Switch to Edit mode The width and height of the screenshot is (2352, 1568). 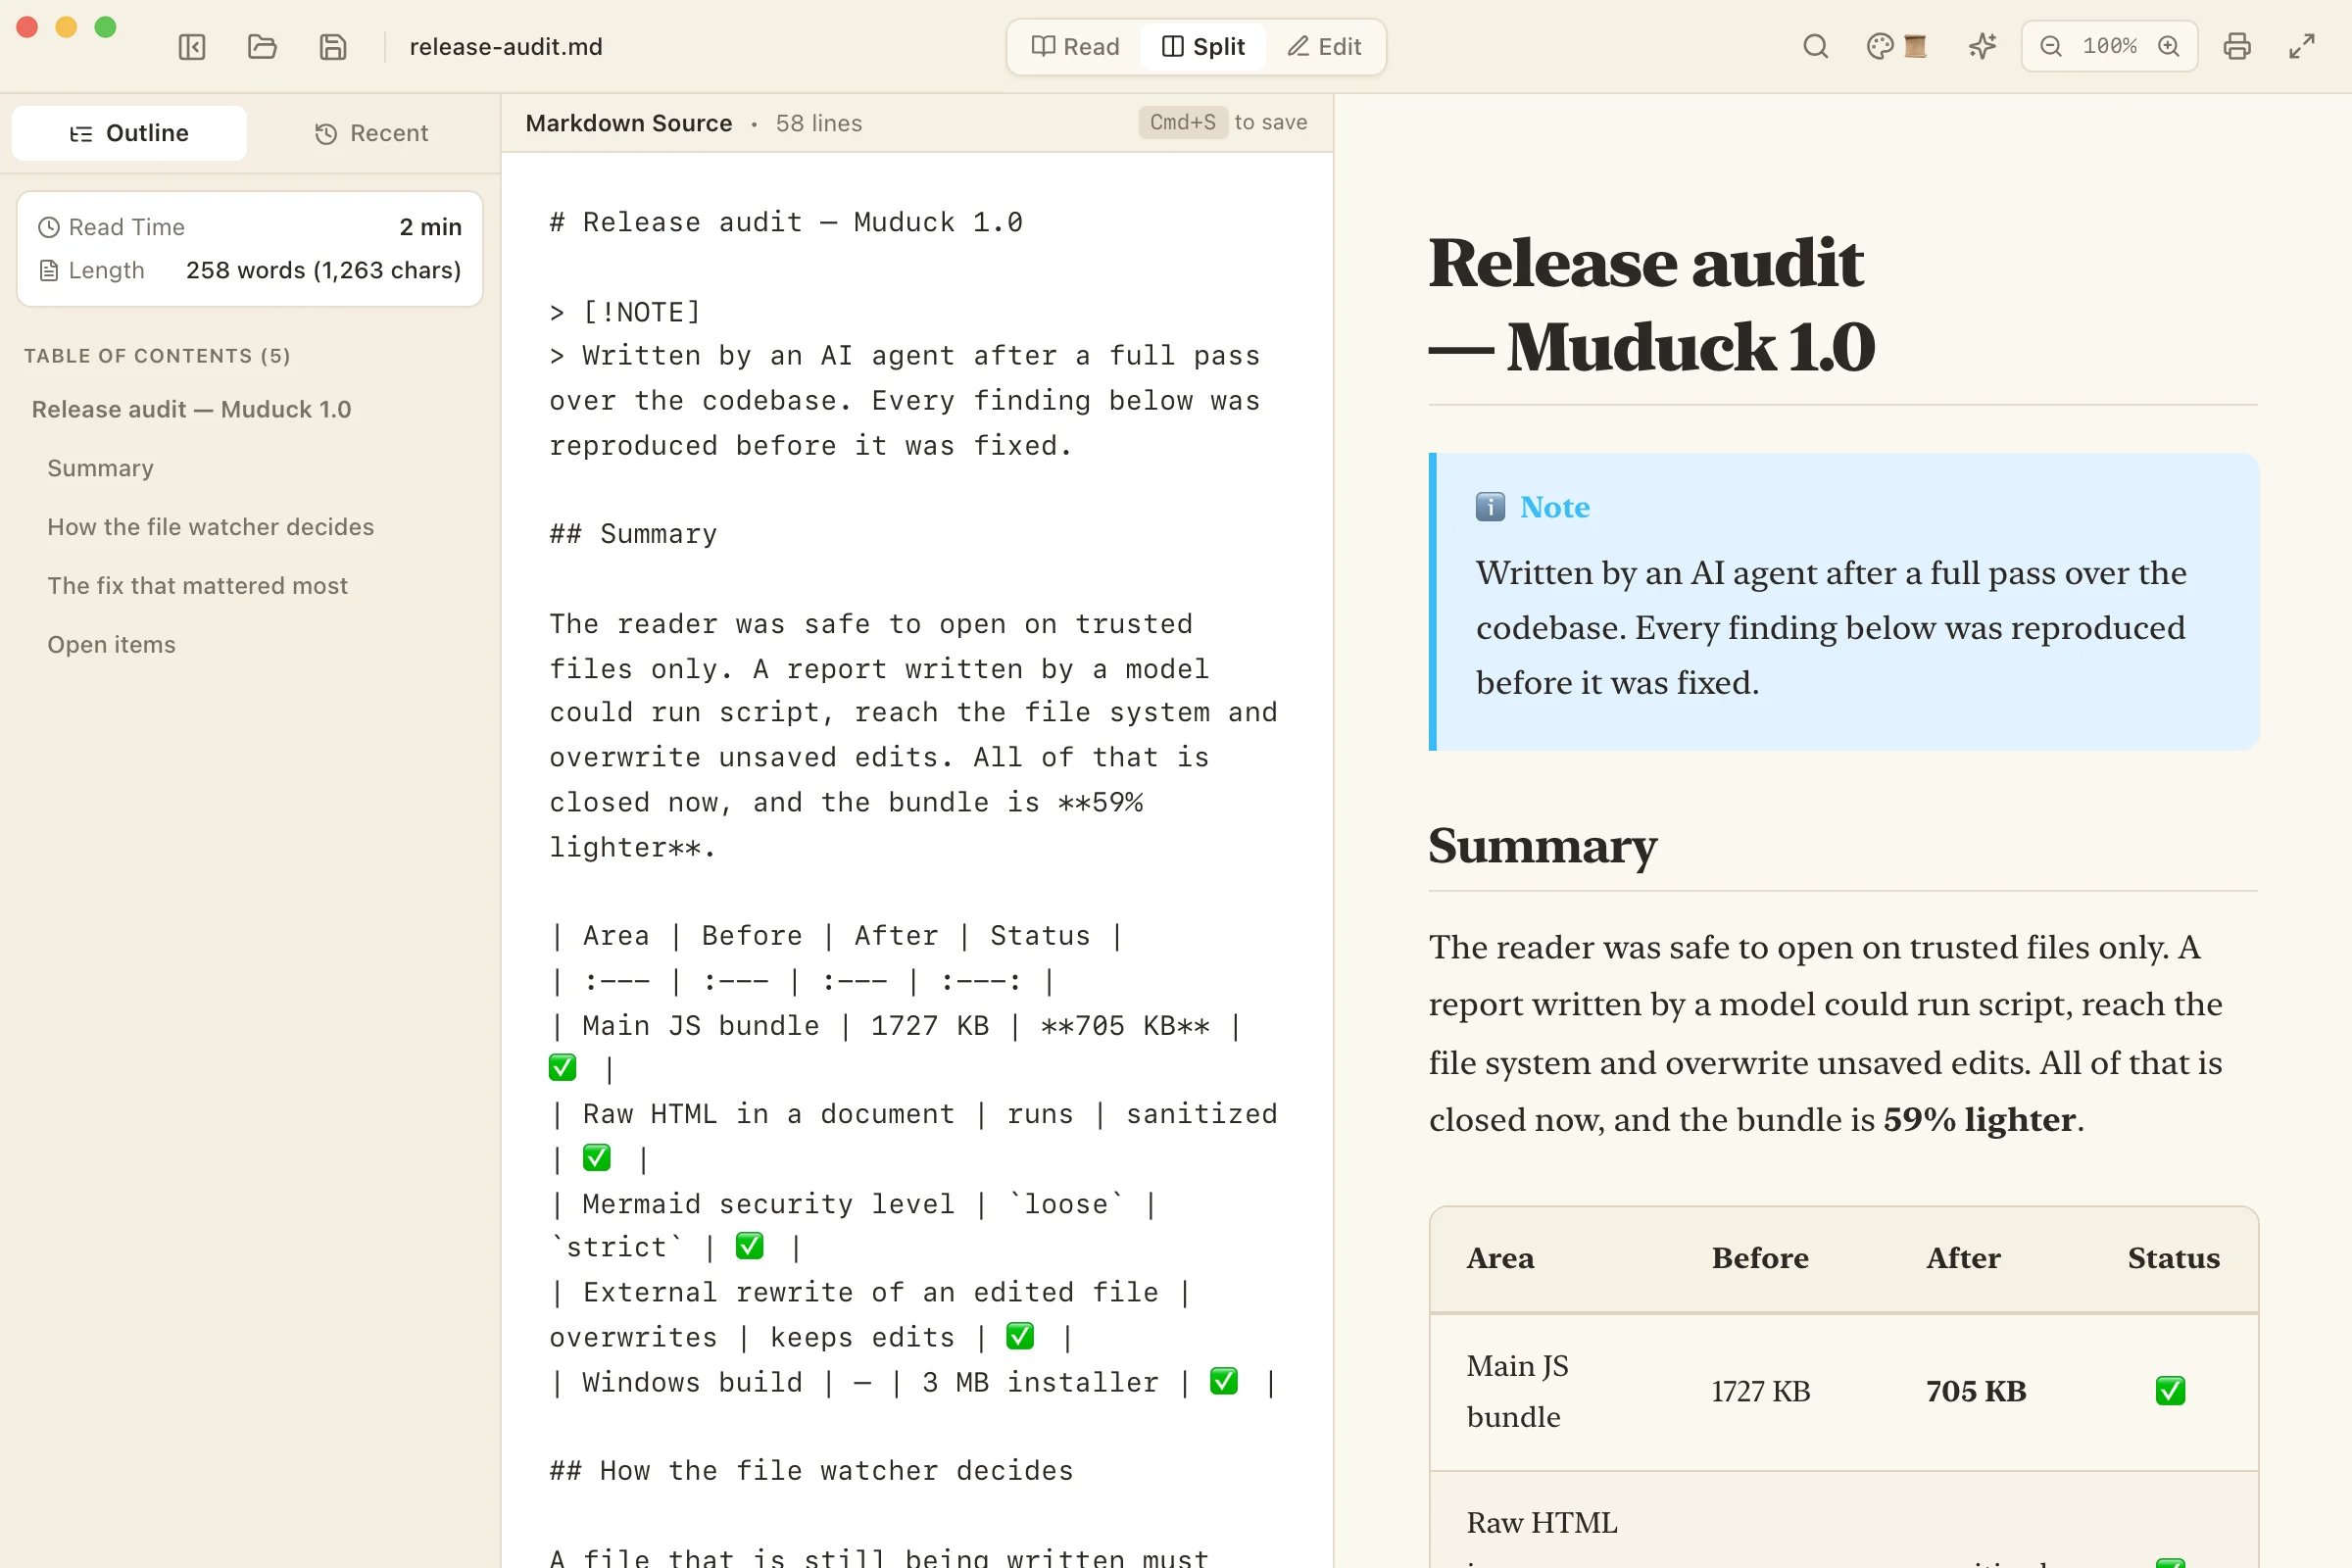(1324, 47)
